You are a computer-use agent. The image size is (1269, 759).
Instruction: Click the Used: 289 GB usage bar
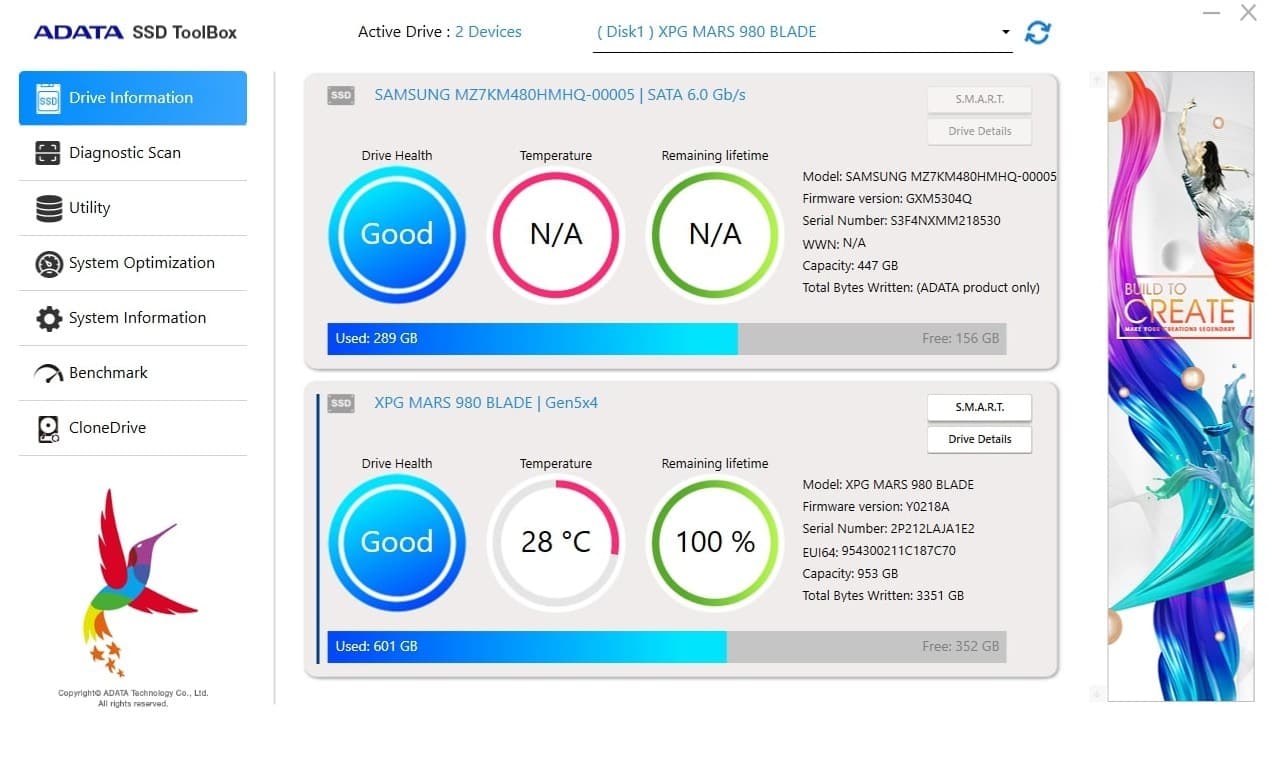pyautogui.click(x=533, y=339)
